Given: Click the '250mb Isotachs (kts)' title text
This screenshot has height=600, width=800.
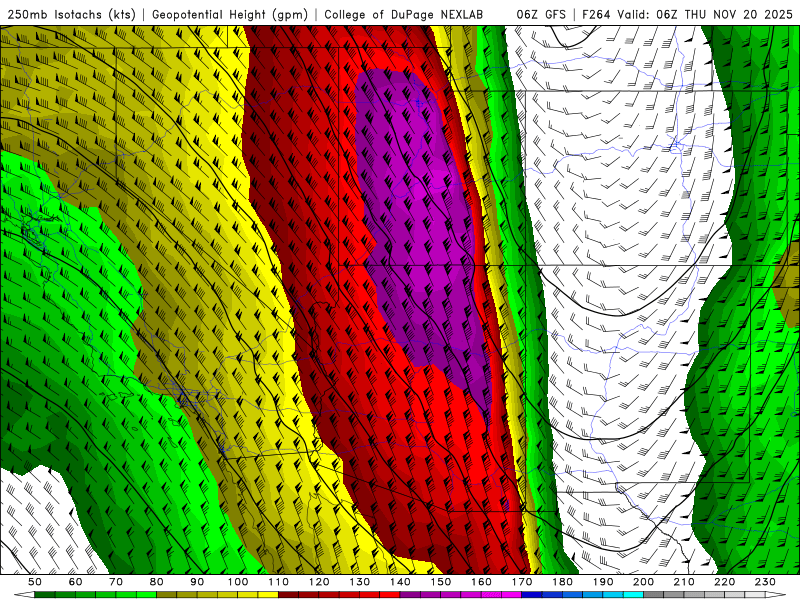Looking at the screenshot, I should pos(72,14).
